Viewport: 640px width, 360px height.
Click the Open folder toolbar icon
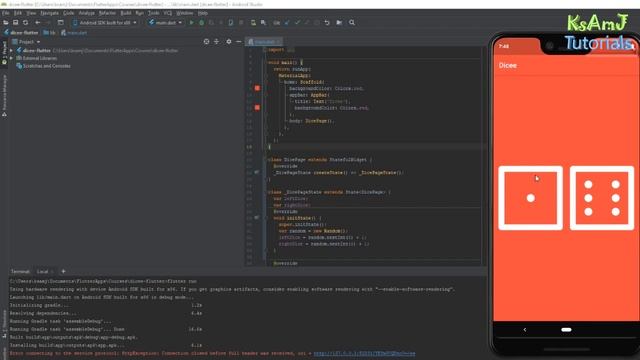click(6, 23)
